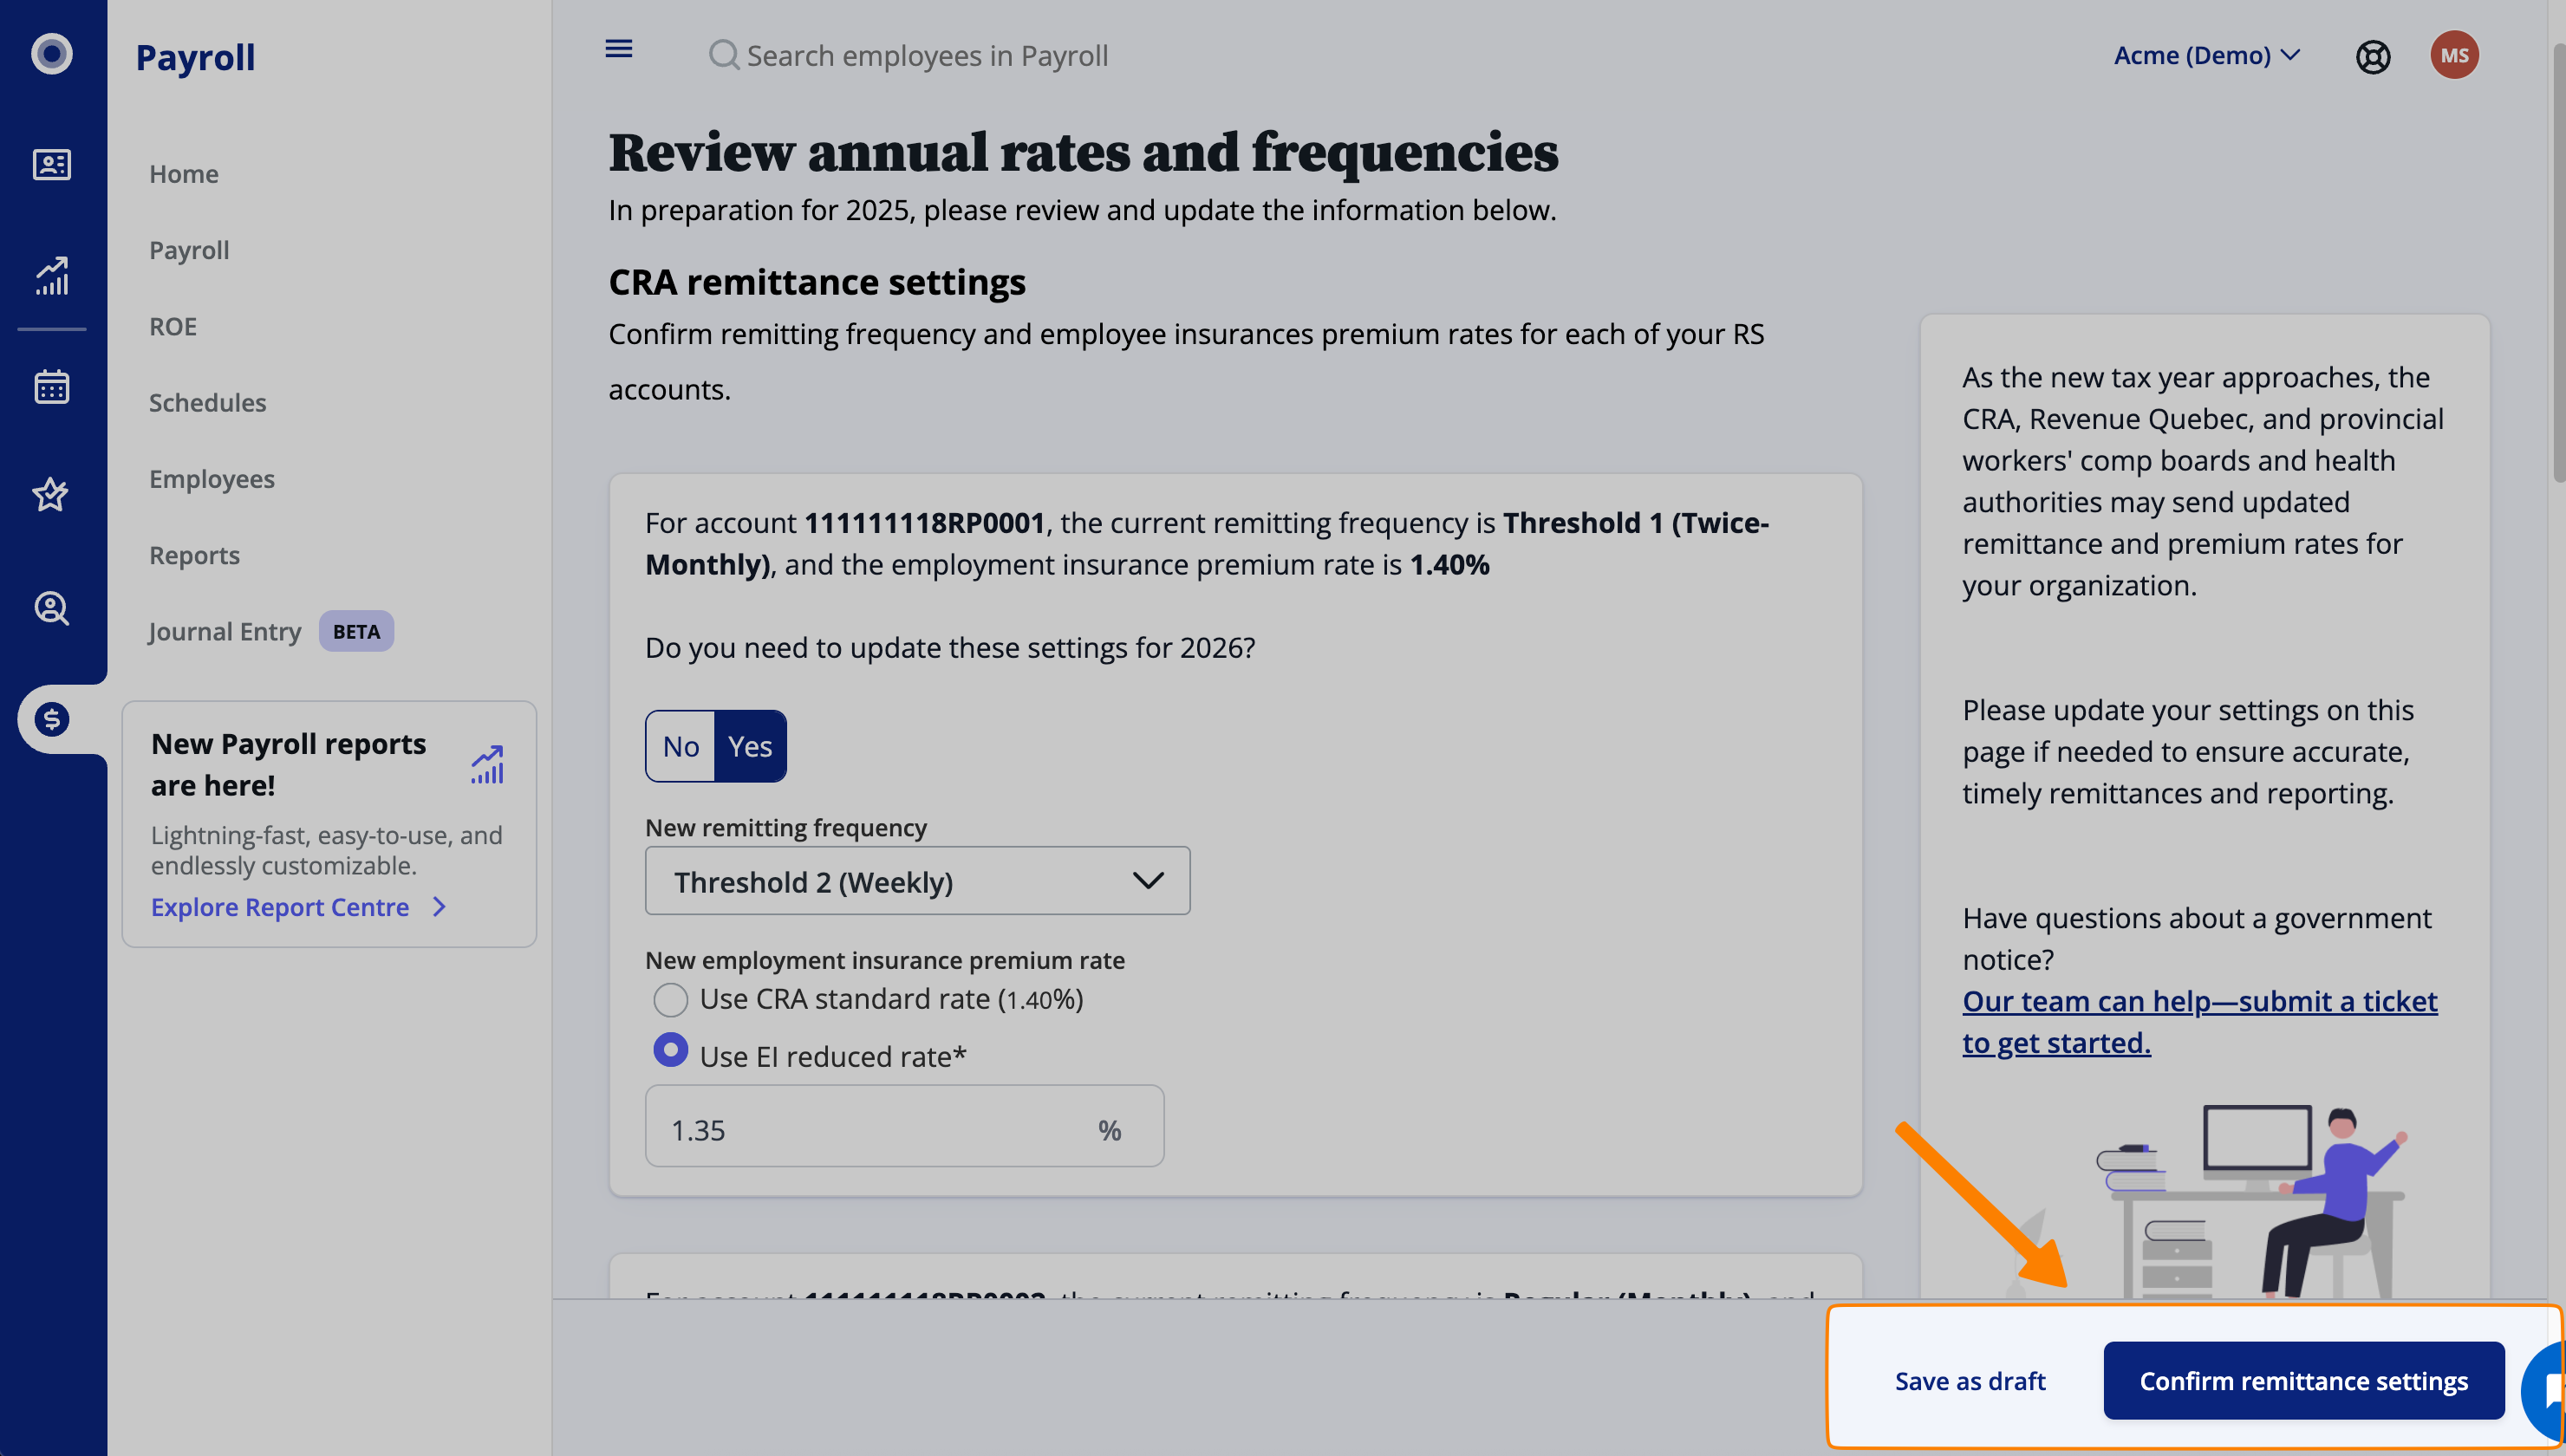Select the payroll dollar icon in sidebar
The height and width of the screenshot is (1456, 2566).
(x=52, y=719)
